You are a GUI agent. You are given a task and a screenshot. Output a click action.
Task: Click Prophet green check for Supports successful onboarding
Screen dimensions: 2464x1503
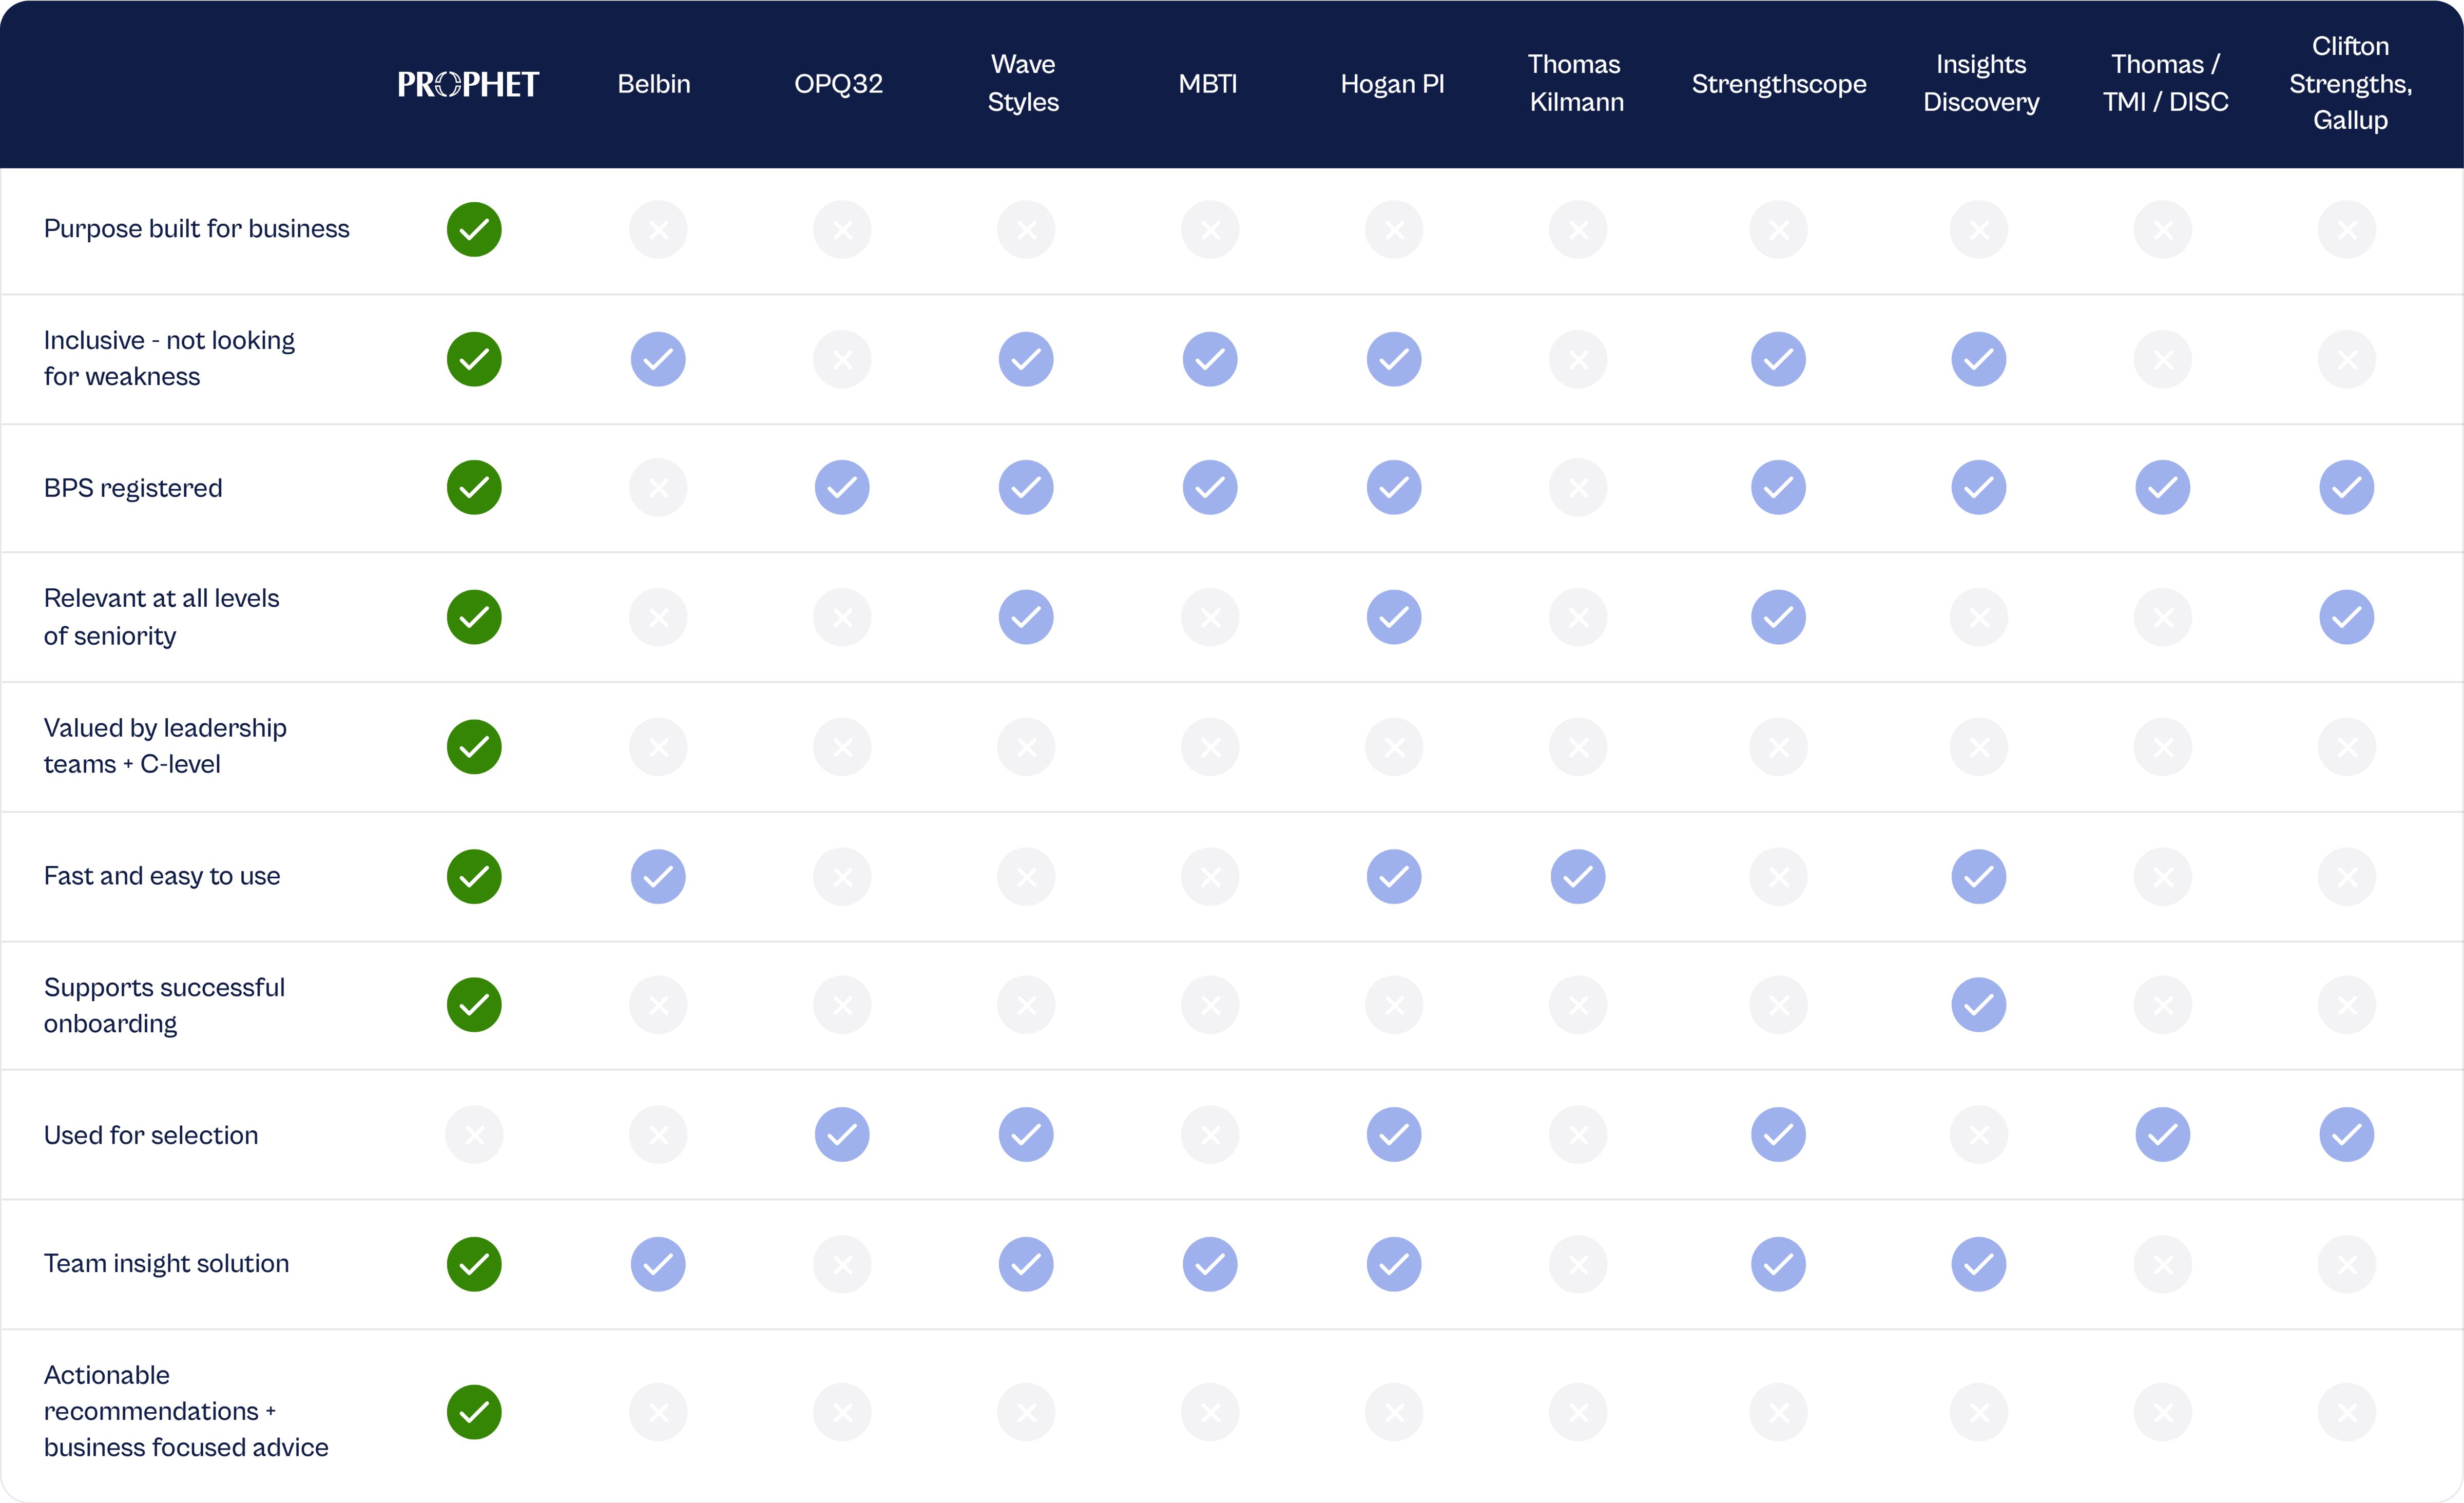pos(474,1005)
